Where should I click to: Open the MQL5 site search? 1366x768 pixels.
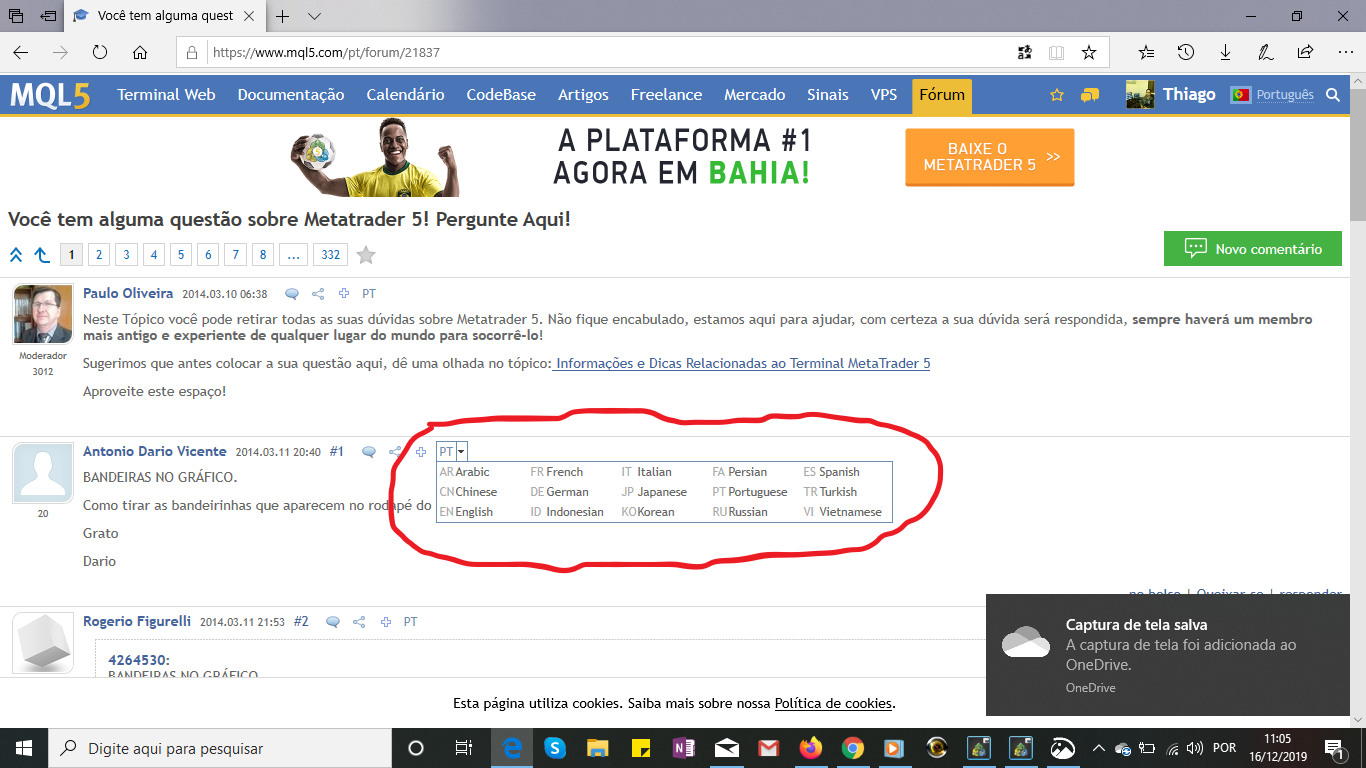pos(1332,95)
